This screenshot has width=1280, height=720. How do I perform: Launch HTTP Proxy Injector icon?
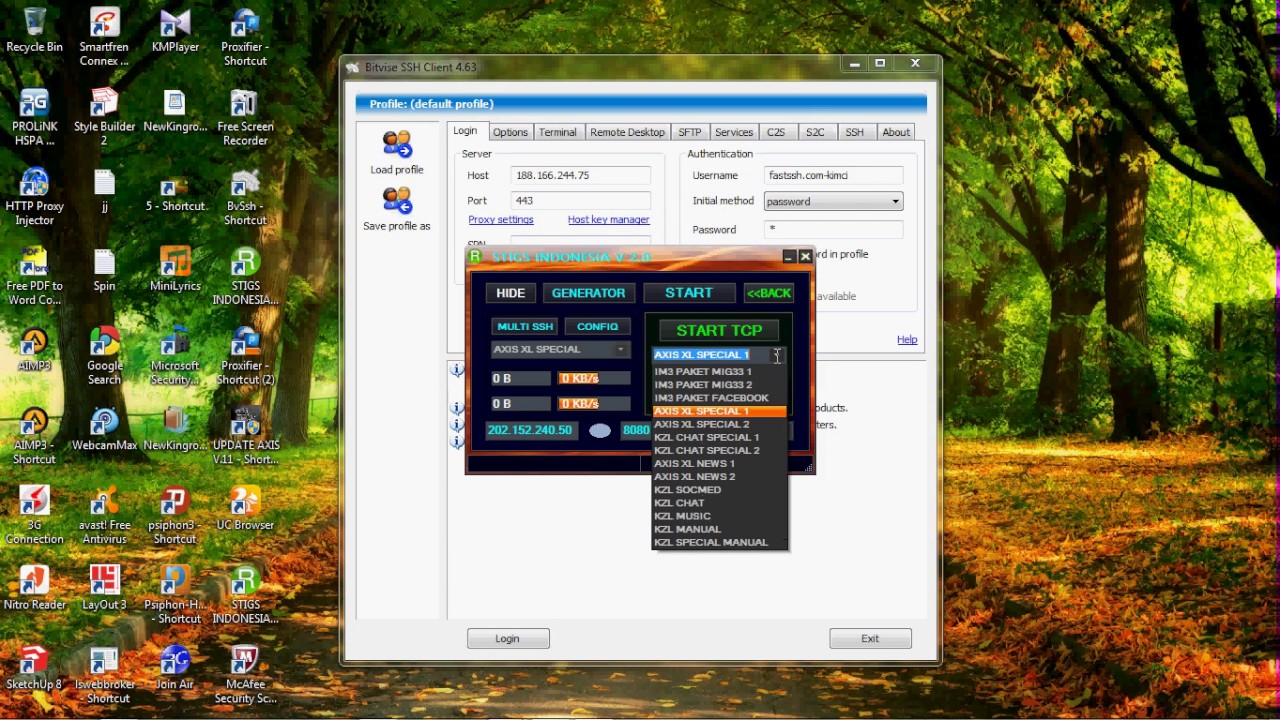tap(34, 197)
